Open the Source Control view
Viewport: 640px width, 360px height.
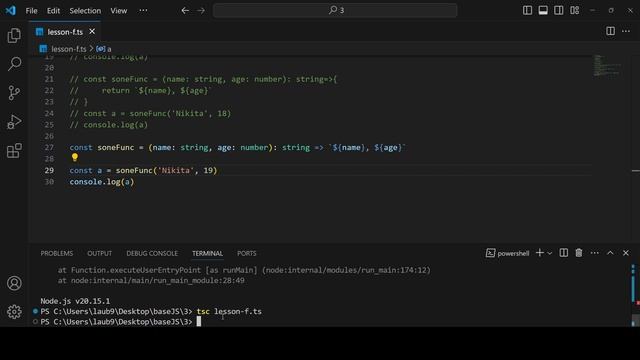pyautogui.click(x=14, y=93)
